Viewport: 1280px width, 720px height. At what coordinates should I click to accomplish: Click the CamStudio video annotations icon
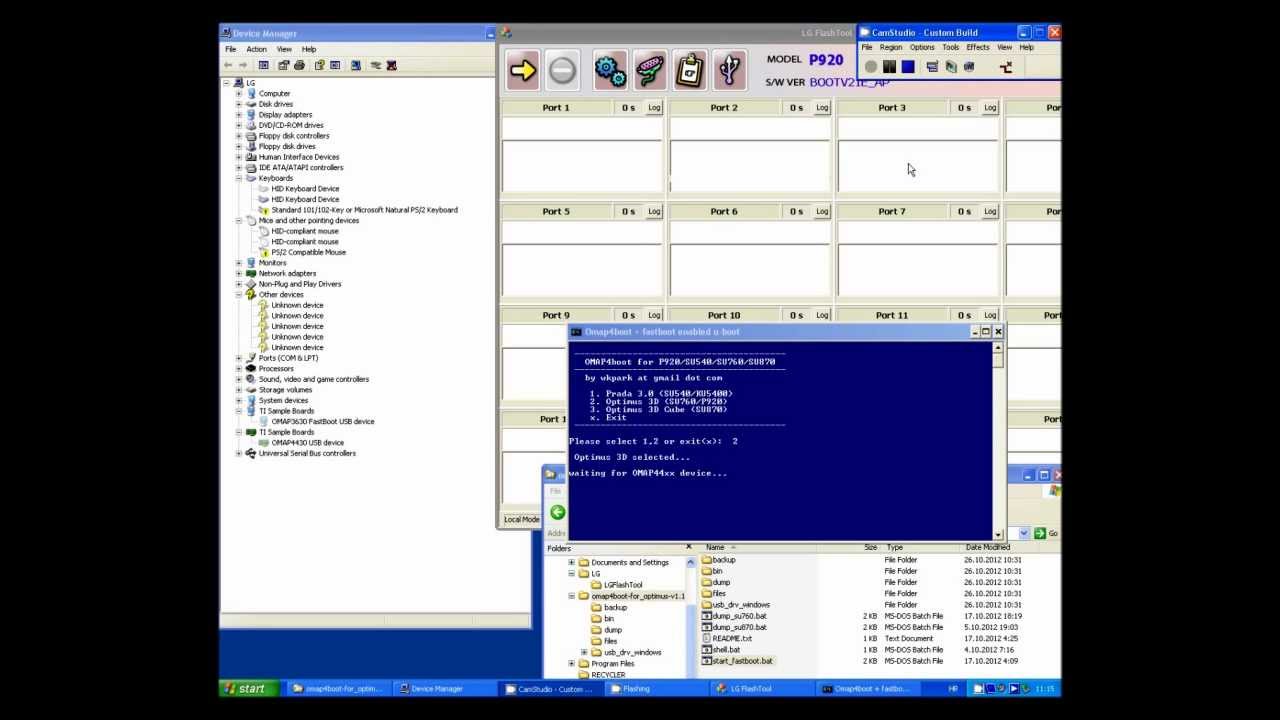click(x=950, y=67)
